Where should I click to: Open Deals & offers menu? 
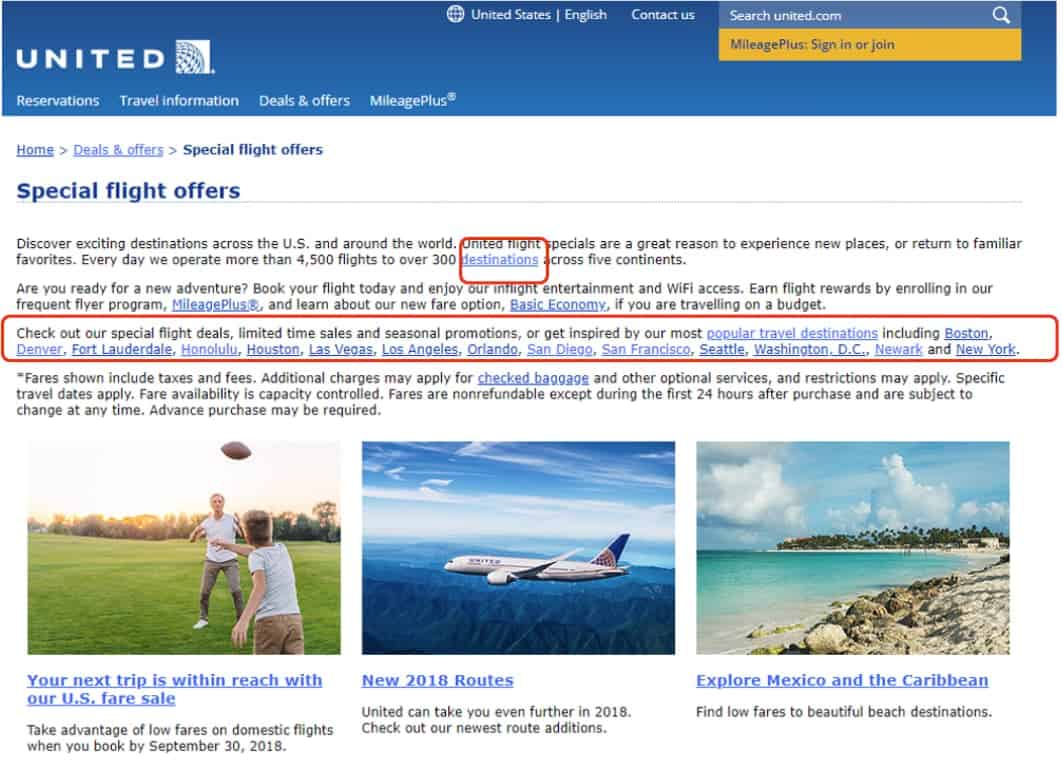point(304,101)
